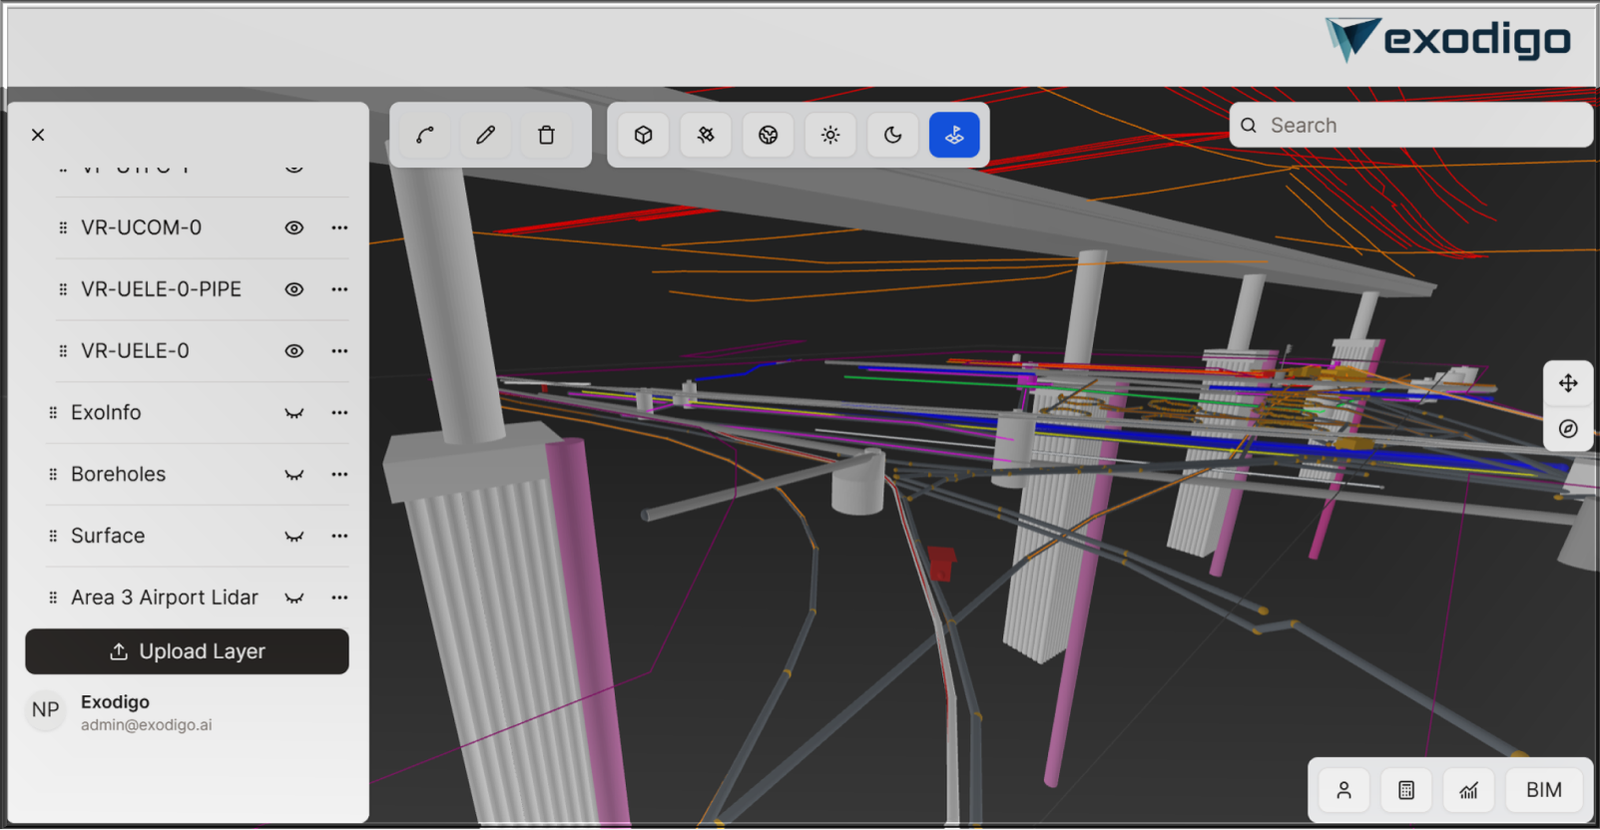Click the Upload Layer button

coord(187,652)
